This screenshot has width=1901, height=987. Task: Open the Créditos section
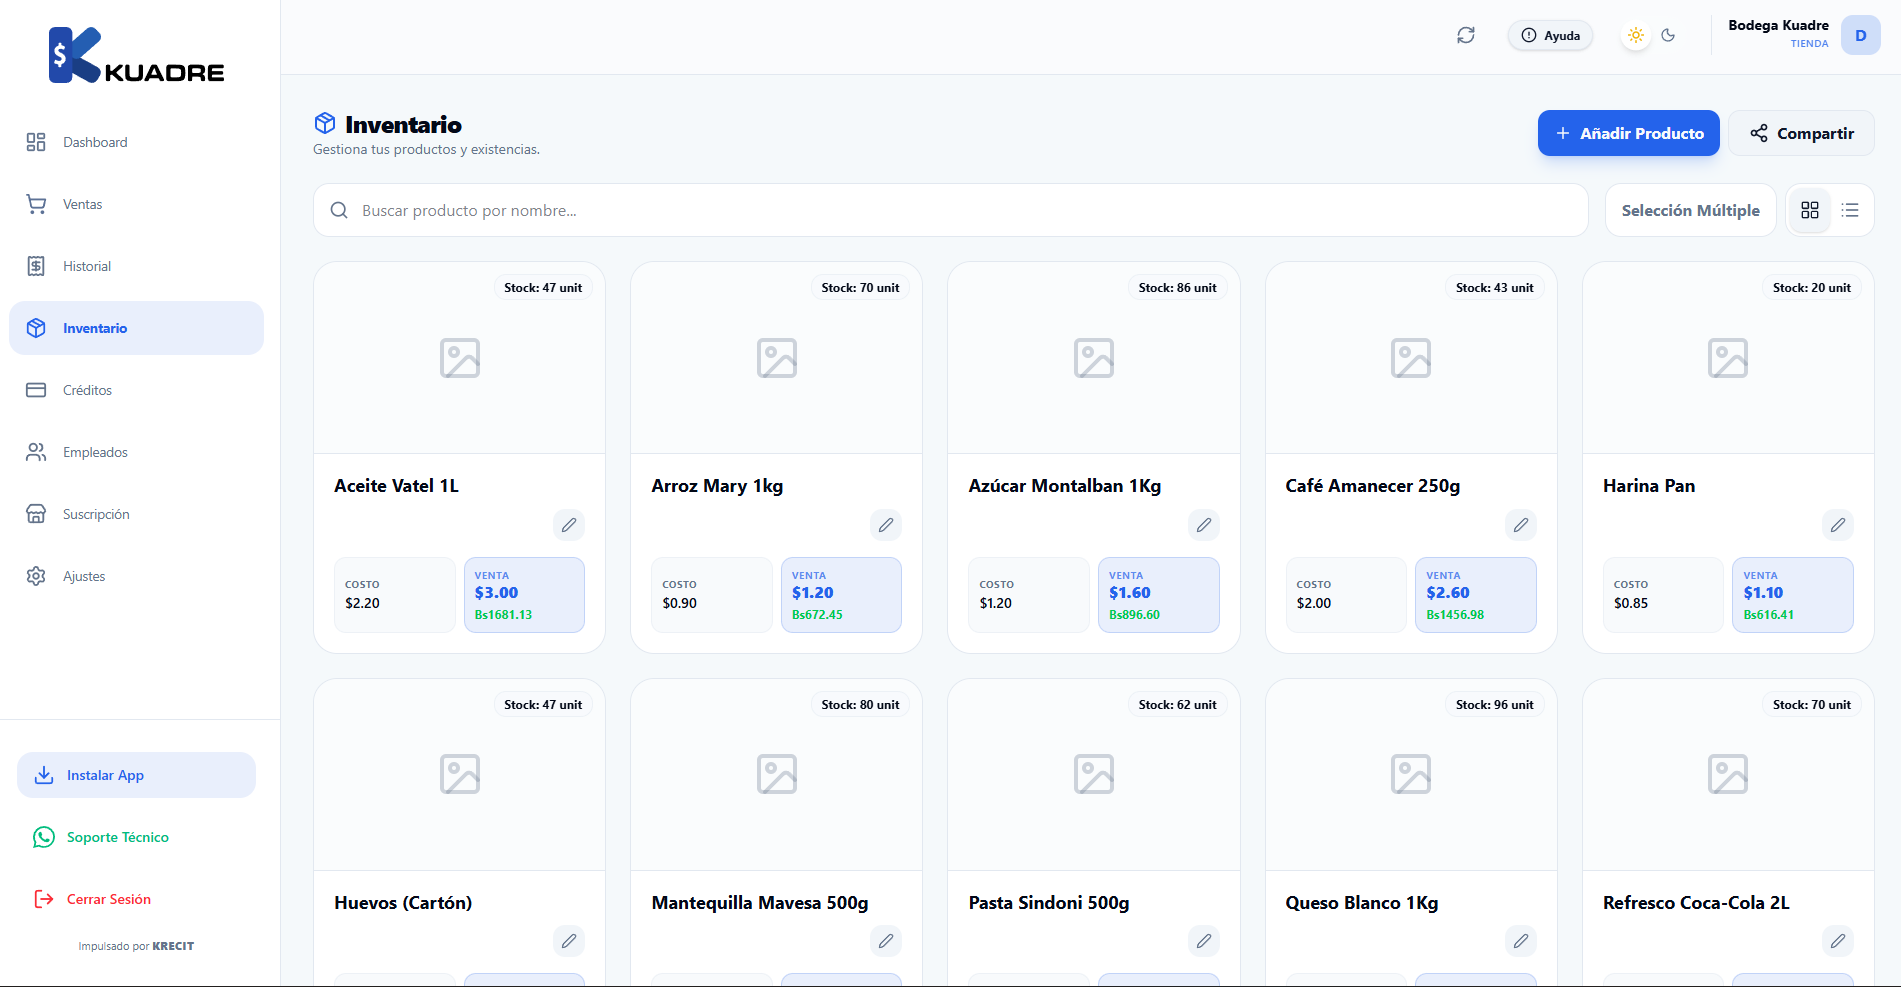click(136, 390)
